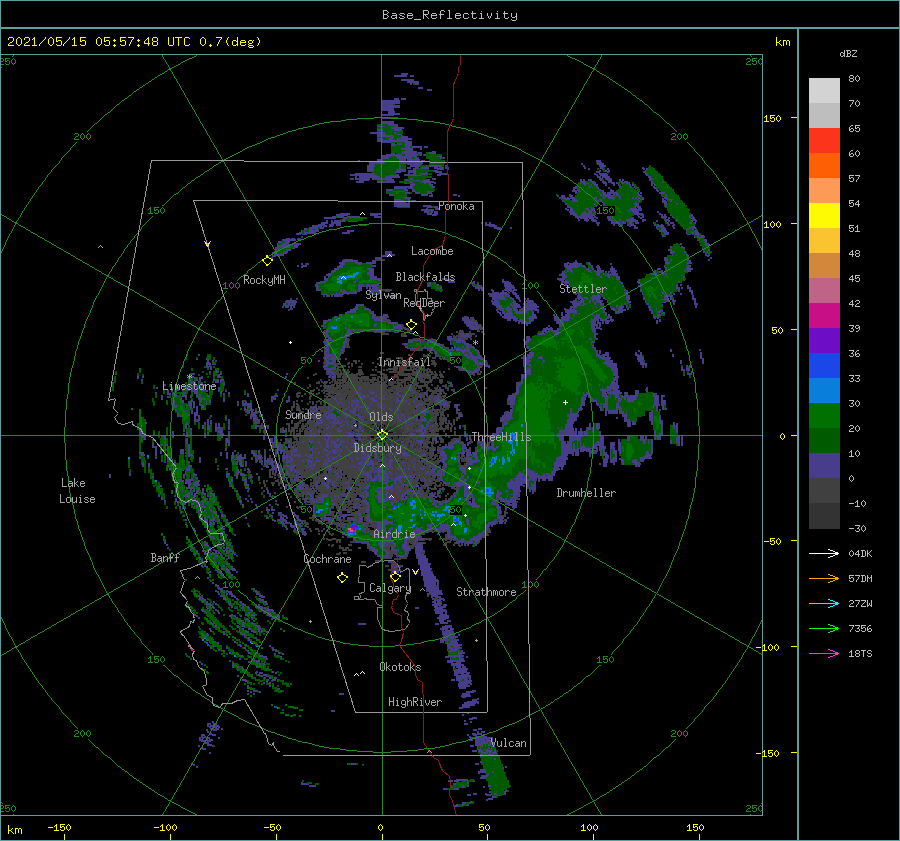Click the Limestone label
This screenshot has width=900, height=841.
pos(189,386)
